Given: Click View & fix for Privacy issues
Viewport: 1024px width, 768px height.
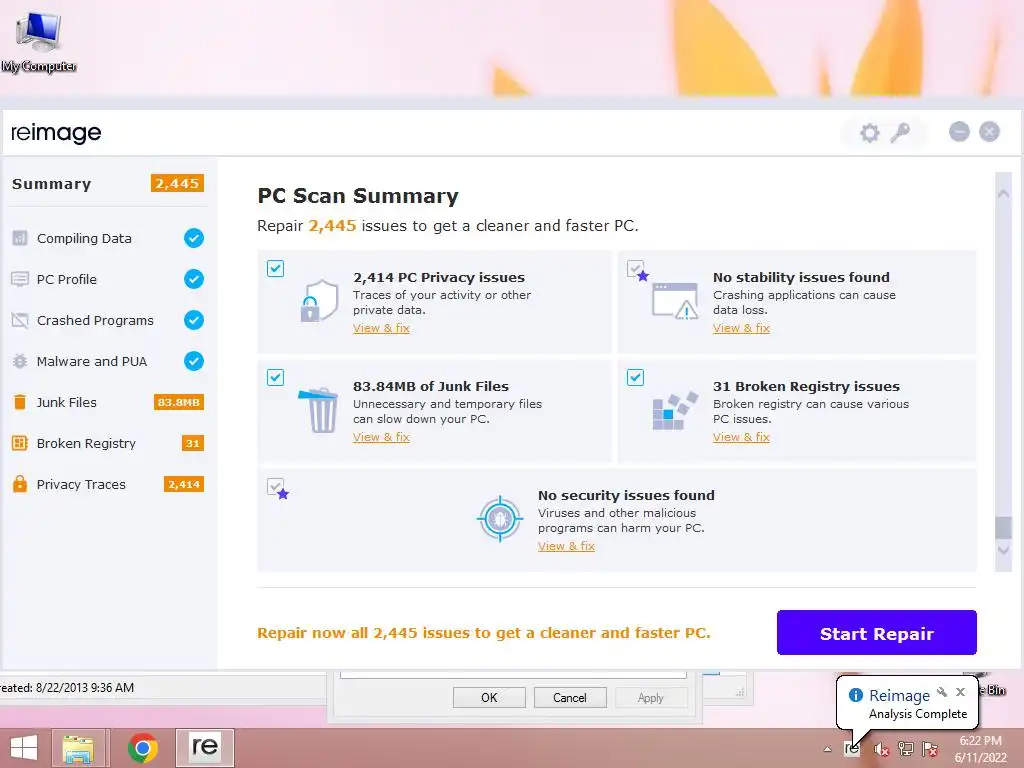Looking at the screenshot, I should point(381,328).
